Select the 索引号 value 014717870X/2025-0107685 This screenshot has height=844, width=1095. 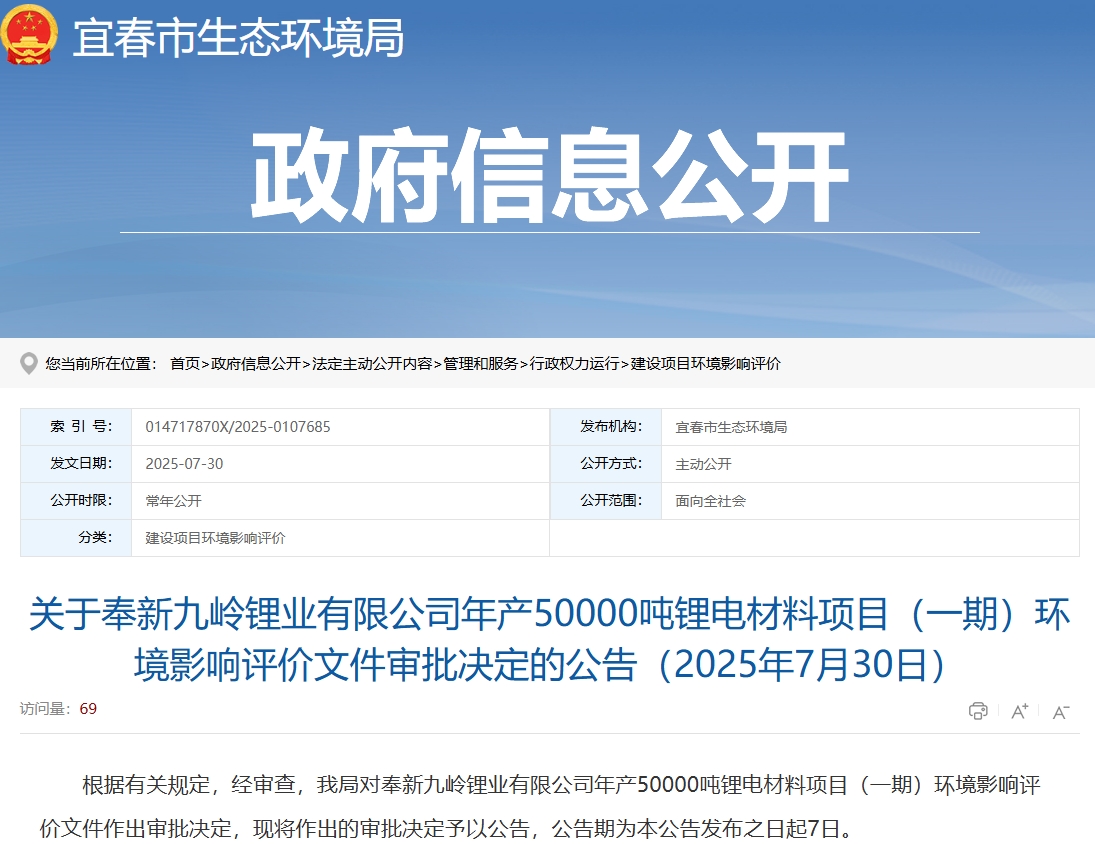238,426
